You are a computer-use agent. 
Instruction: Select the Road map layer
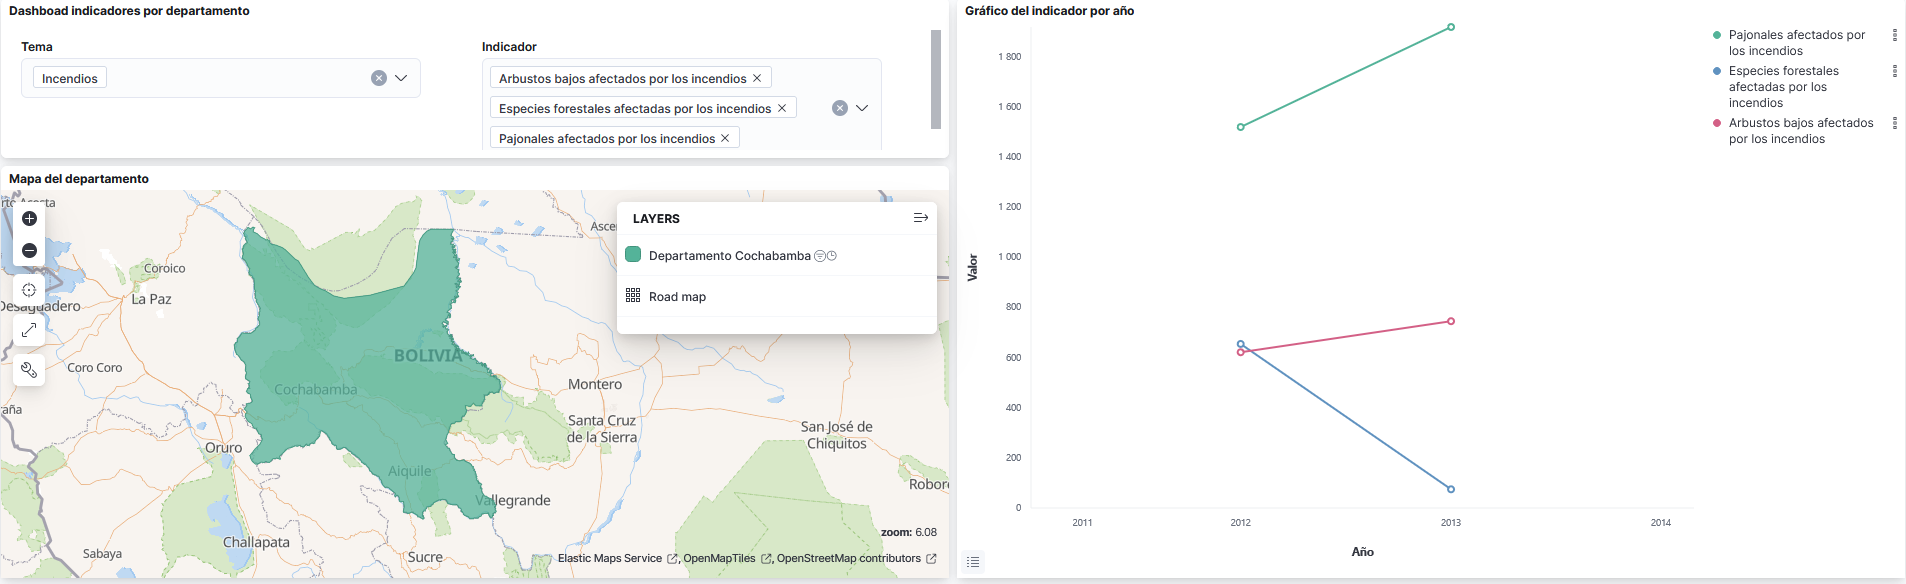[677, 297]
